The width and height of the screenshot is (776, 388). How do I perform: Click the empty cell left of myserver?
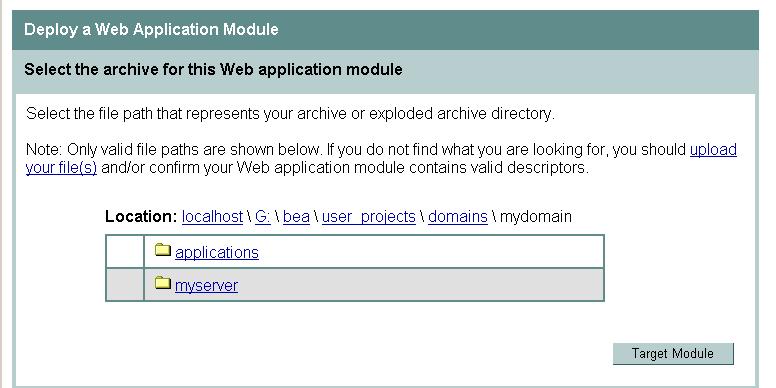[x=125, y=285]
